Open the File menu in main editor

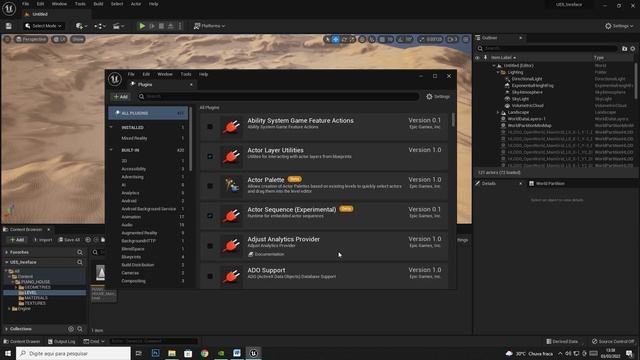[x=25, y=4]
